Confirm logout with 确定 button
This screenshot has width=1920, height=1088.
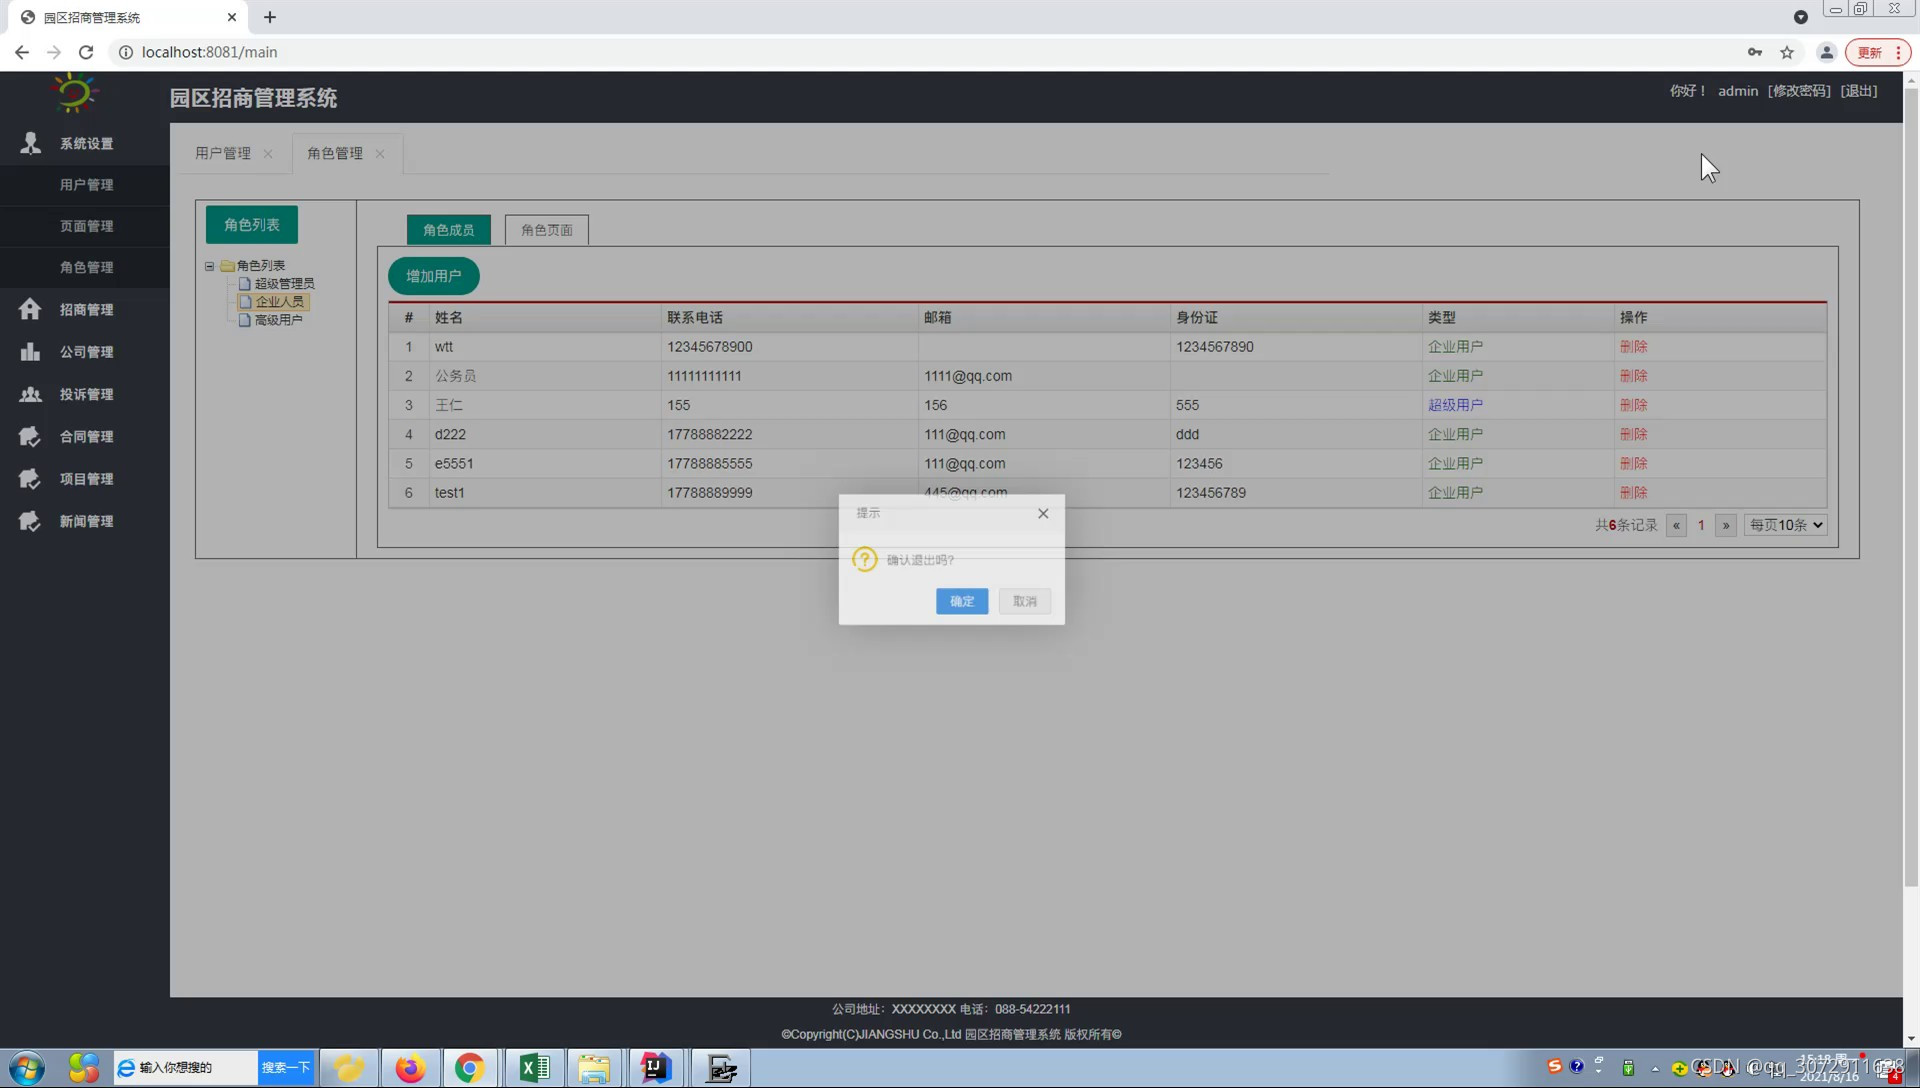(962, 601)
